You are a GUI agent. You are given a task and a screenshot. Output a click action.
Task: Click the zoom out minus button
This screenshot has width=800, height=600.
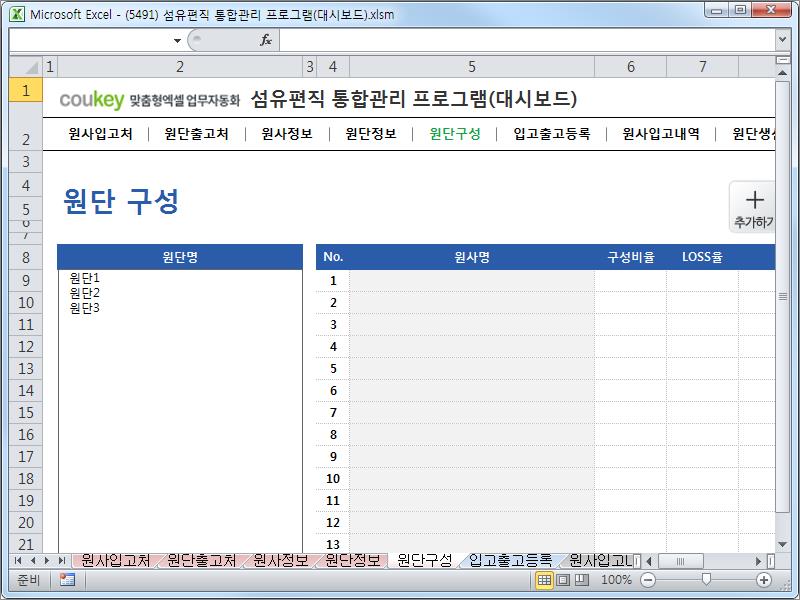[648, 580]
